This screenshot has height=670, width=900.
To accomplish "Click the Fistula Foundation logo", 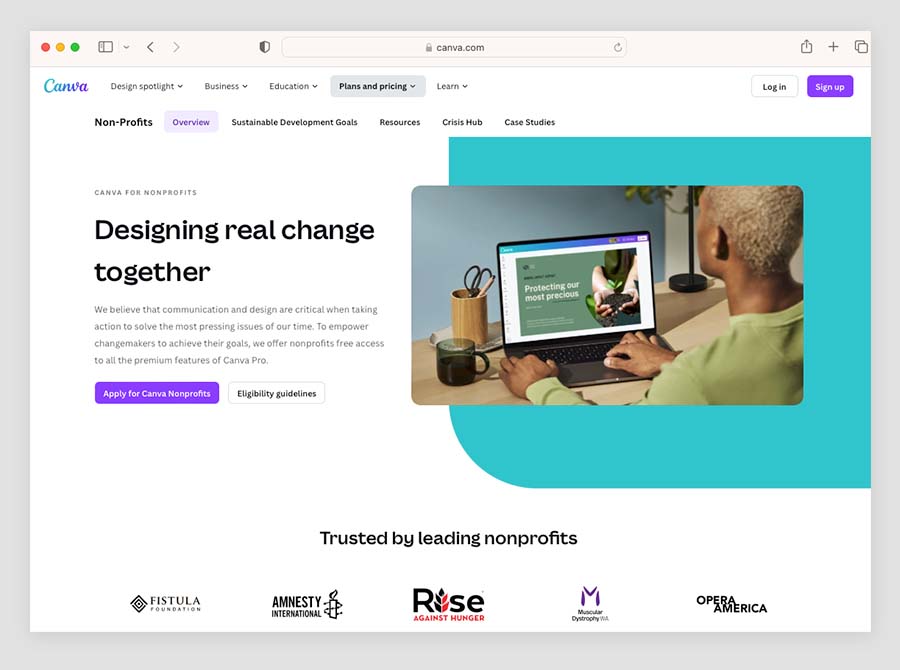I will coord(166,603).
